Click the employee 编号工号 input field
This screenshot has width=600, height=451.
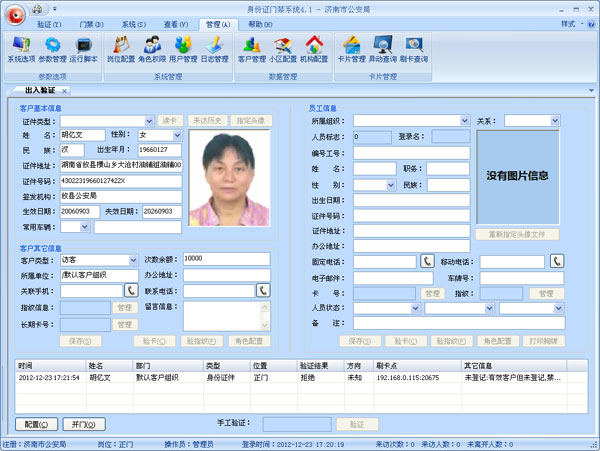(x=411, y=153)
